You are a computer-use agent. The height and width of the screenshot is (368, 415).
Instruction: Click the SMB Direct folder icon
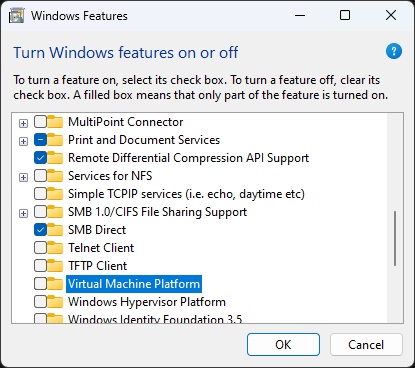(x=55, y=230)
